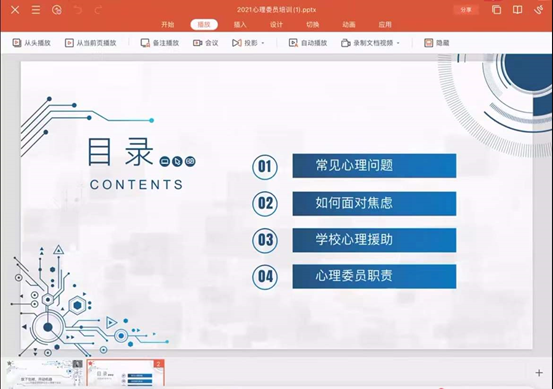553x389 pixels.
Task: Click the 自动播放 autoplay icon
Action: pyautogui.click(x=293, y=43)
